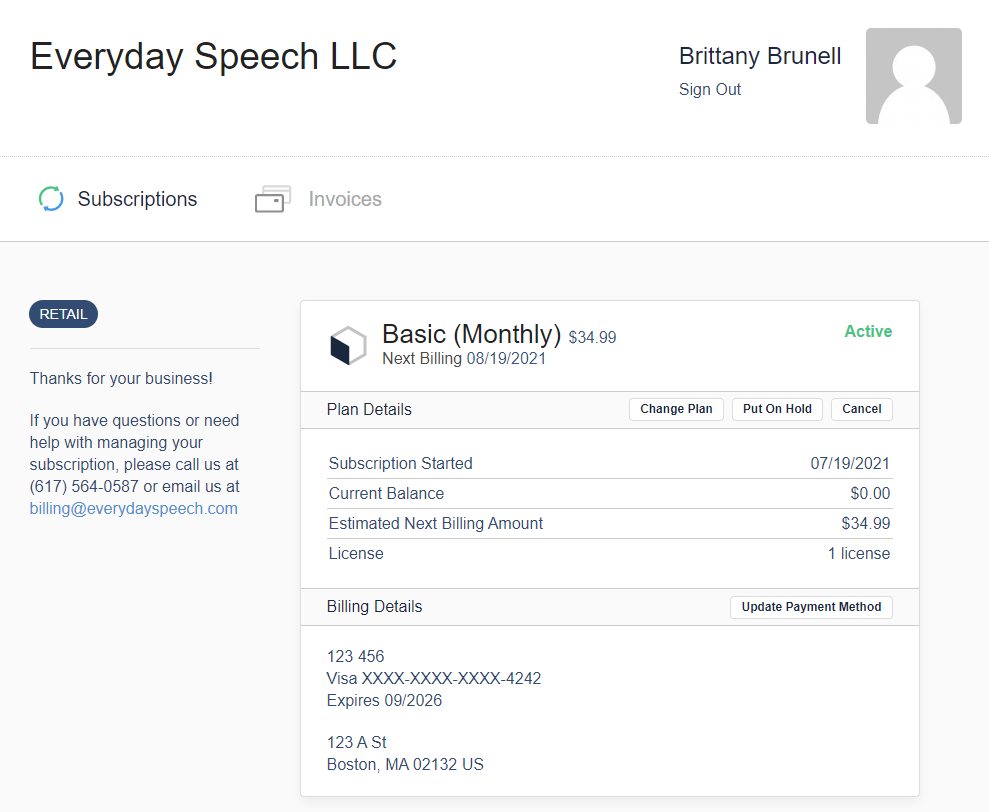Click the Subscriptions refresh-arrows icon
Viewport: 989px width, 812px height.
click(x=51, y=199)
